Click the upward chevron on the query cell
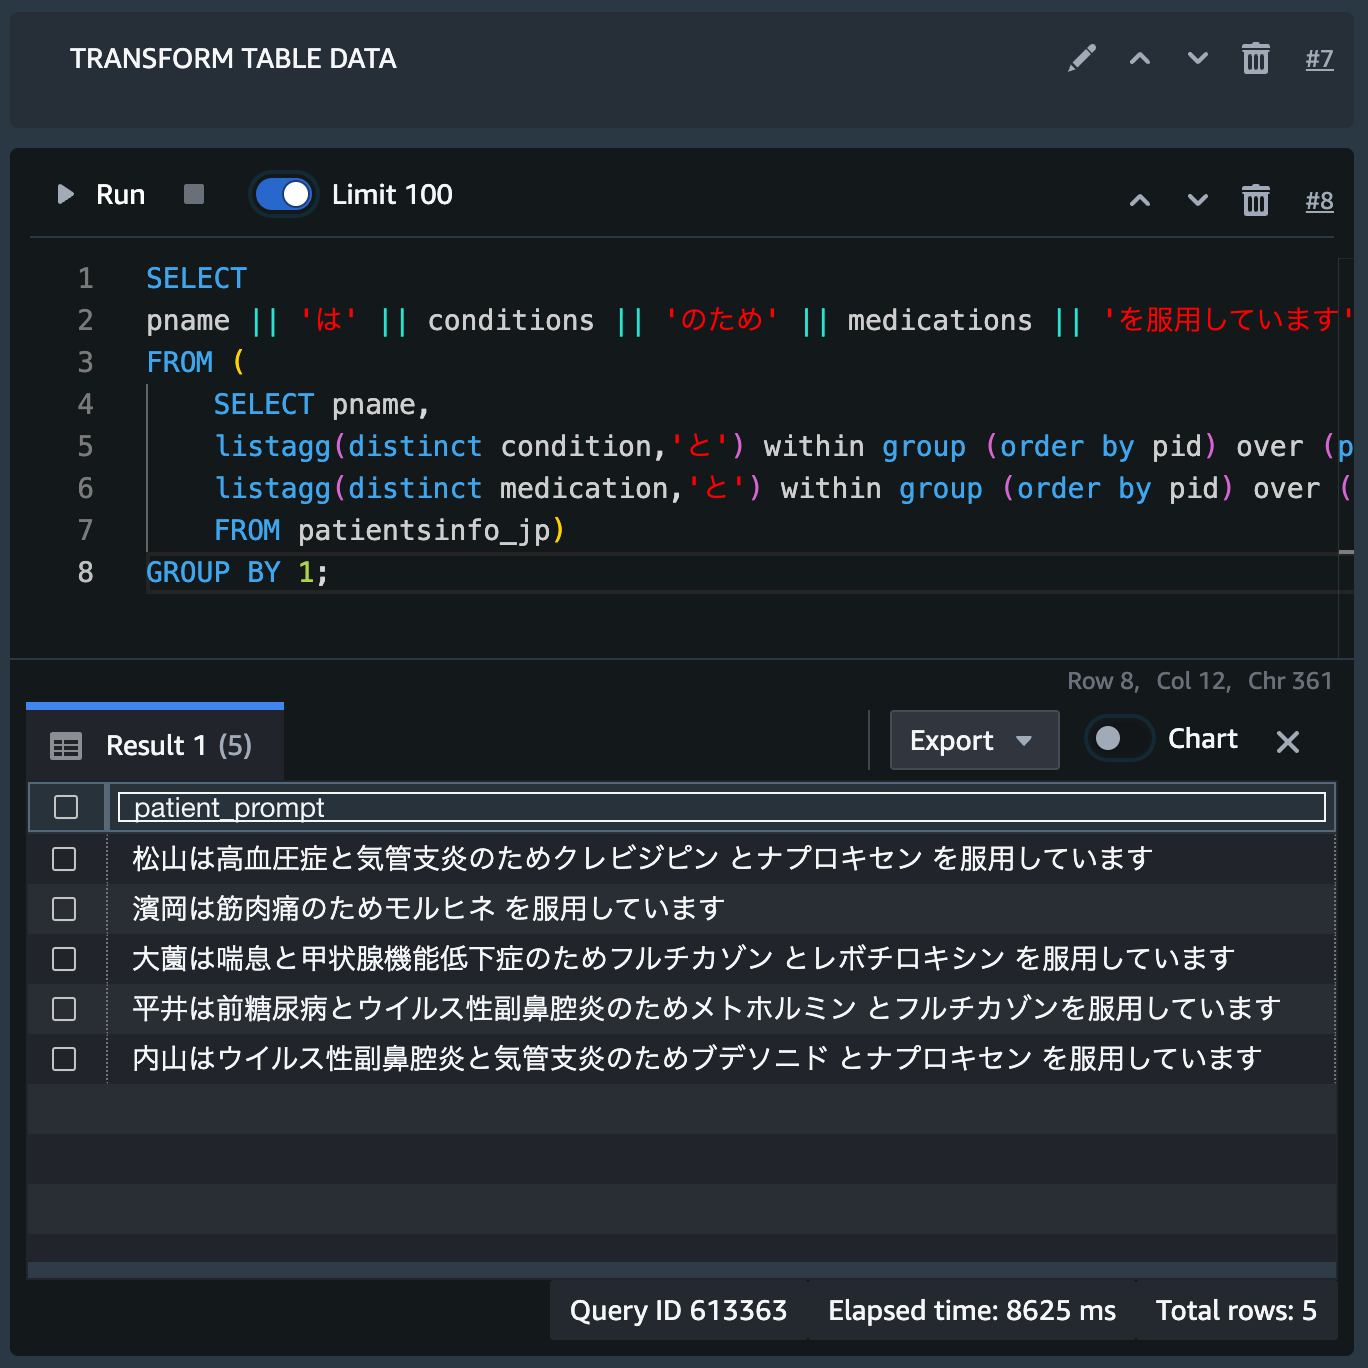 (x=1139, y=200)
